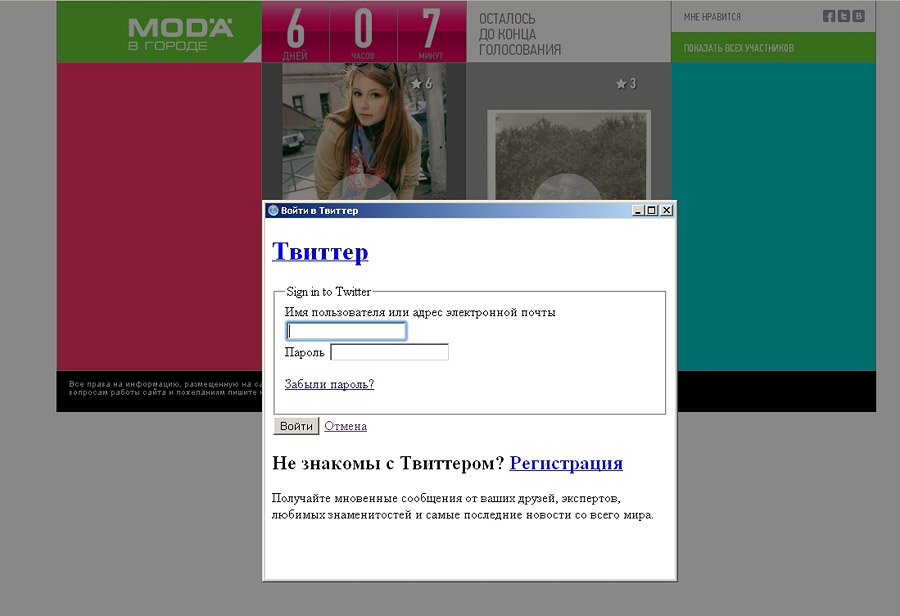Viewport: 900px width, 616px height.
Task: Click the Twitter share icon
Action: coord(844,16)
